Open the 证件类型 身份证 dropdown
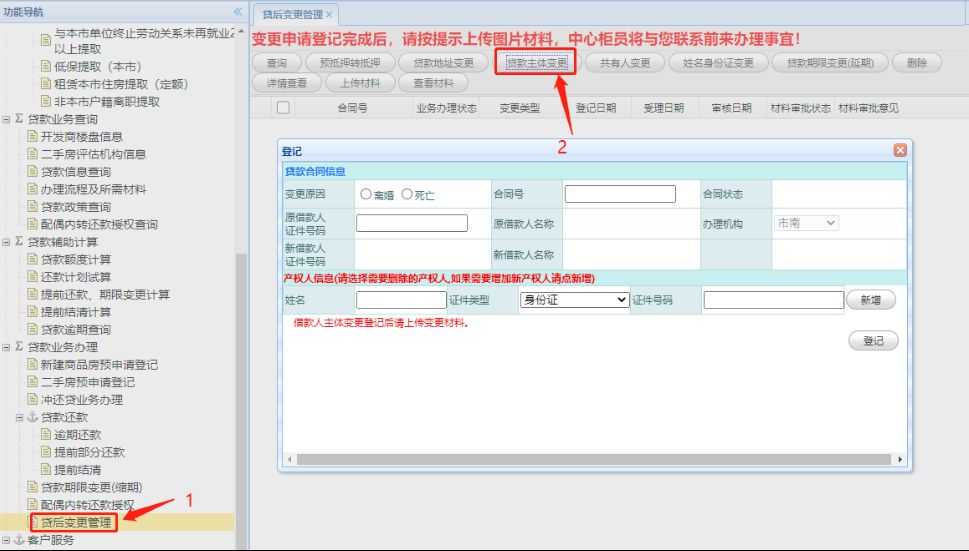Image resolution: width=969 pixels, height=551 pixels. [x=575, y=300]
